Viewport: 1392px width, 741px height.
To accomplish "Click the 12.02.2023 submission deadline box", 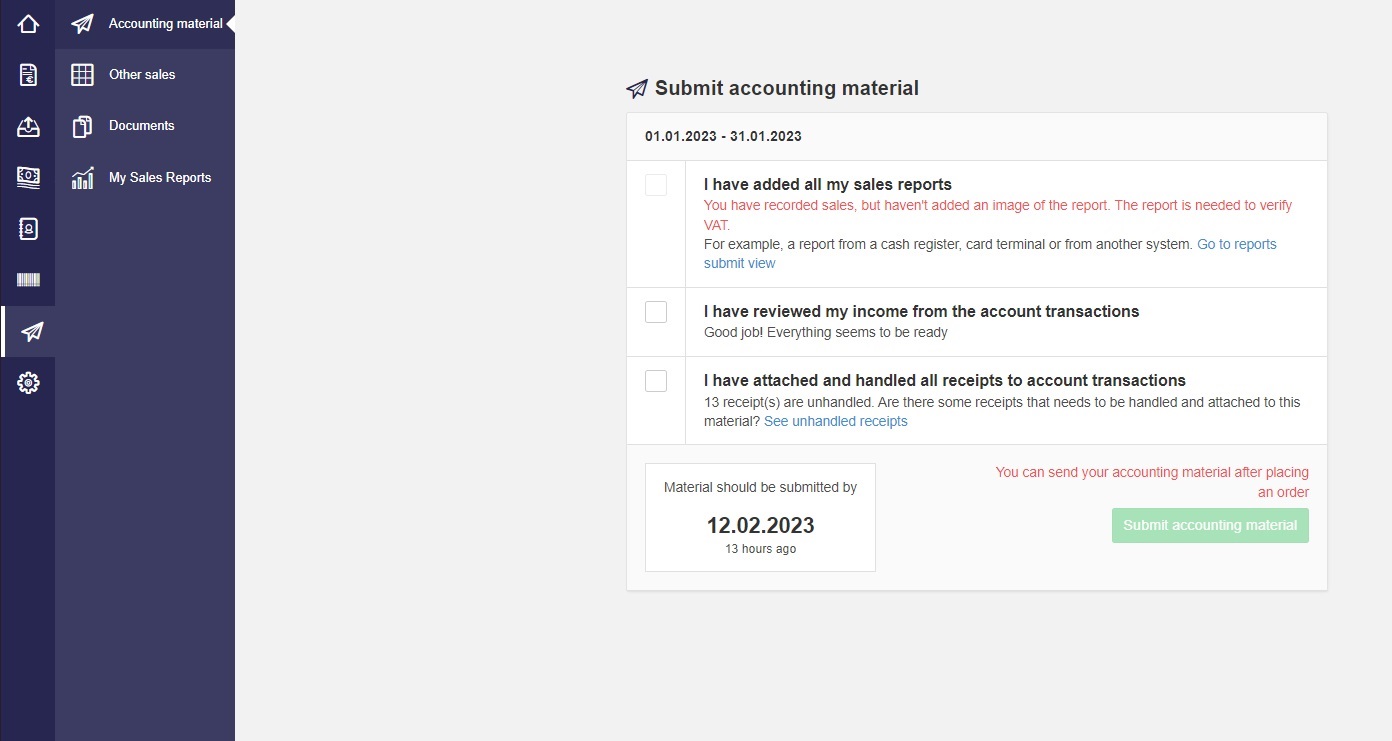I will tap(760, 517).
